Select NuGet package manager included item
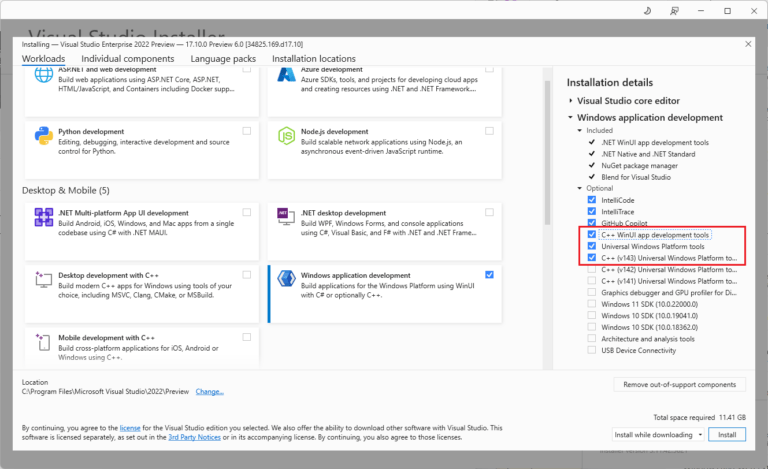768x469 pixels. pyautogui.click(x=639, y=165)
